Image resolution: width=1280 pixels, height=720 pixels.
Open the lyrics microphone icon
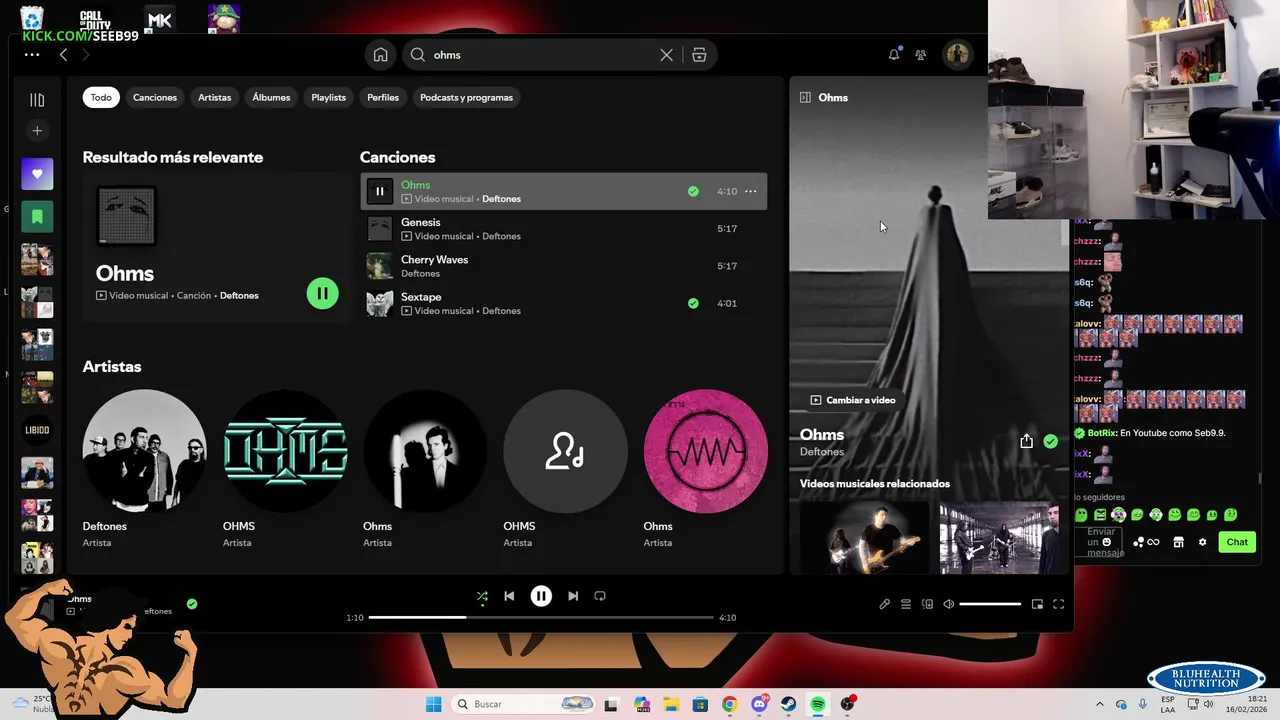884,604
